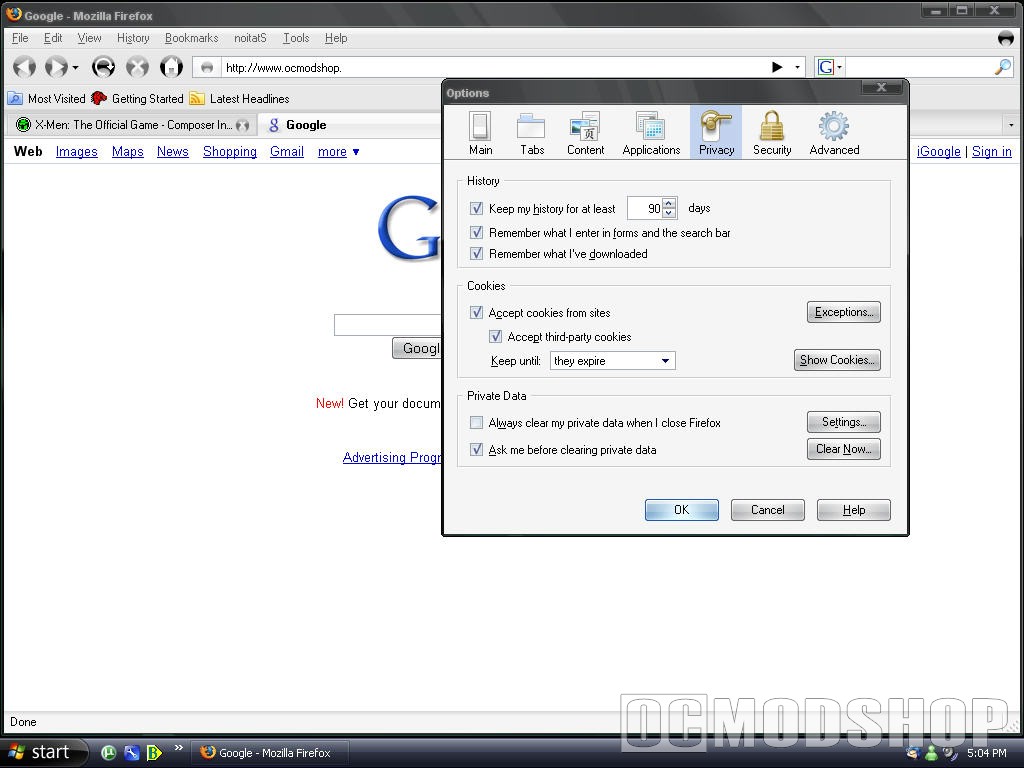Viewport: 1024px width, 768px height.
Task: Open the Applications options panel
Action: 651,133
